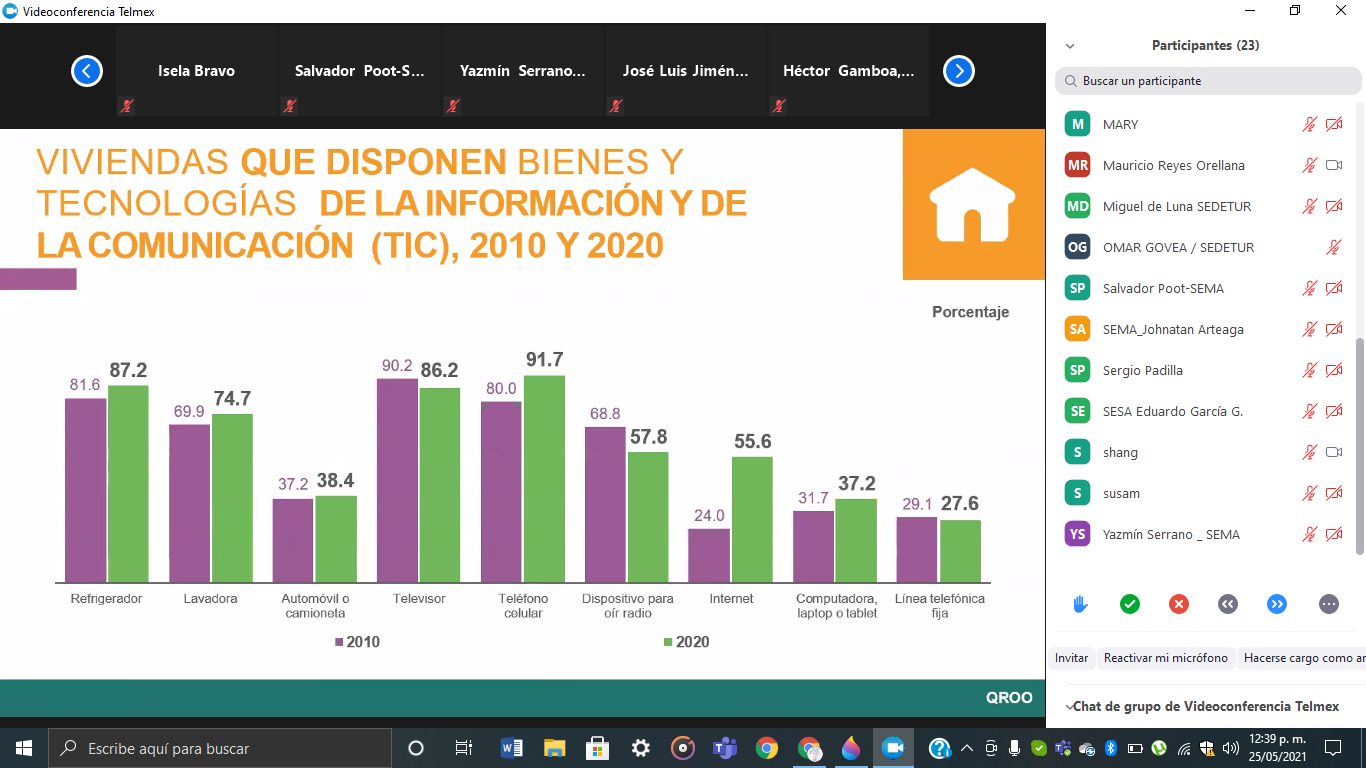This screenshot has height=768, width=1366.
Task: Click the participants list scrollbar
Action: pos(1358,446)
